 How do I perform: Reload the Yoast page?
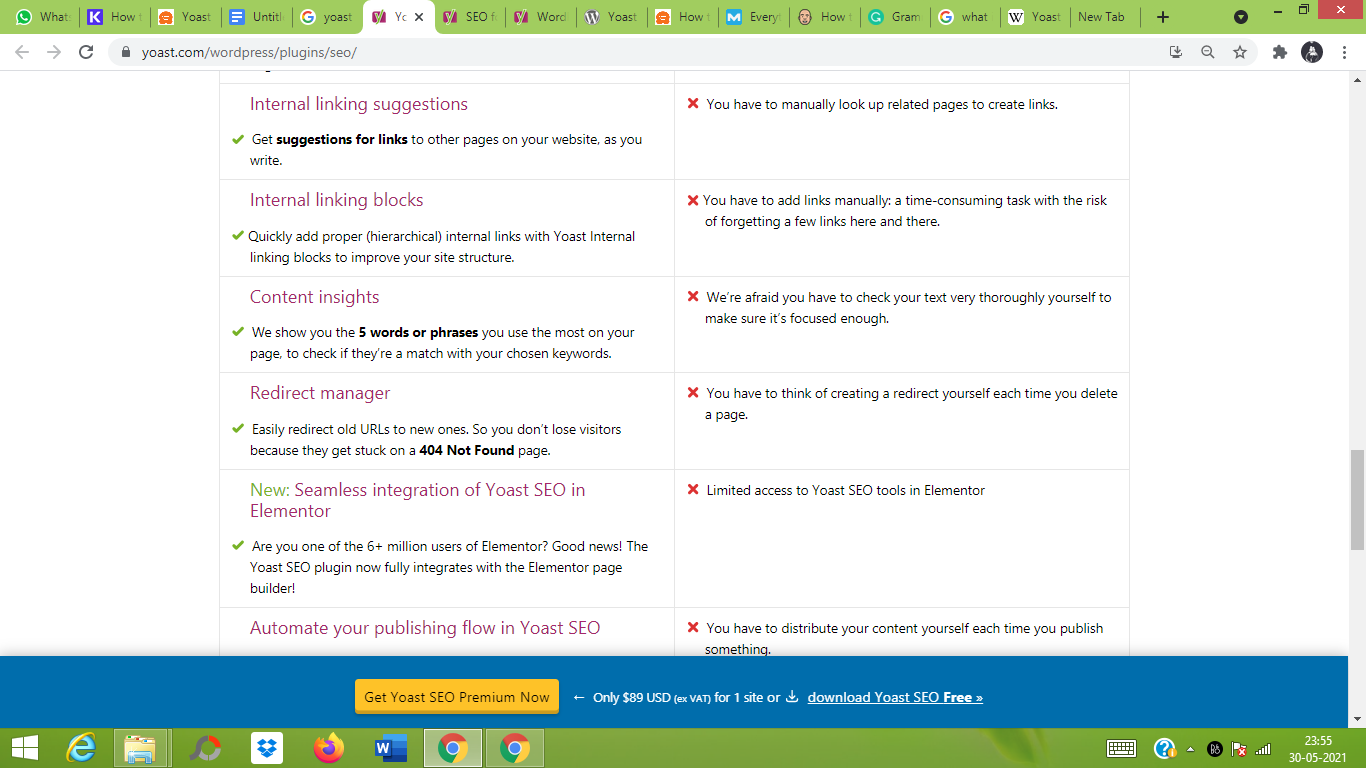coord(87,52)
